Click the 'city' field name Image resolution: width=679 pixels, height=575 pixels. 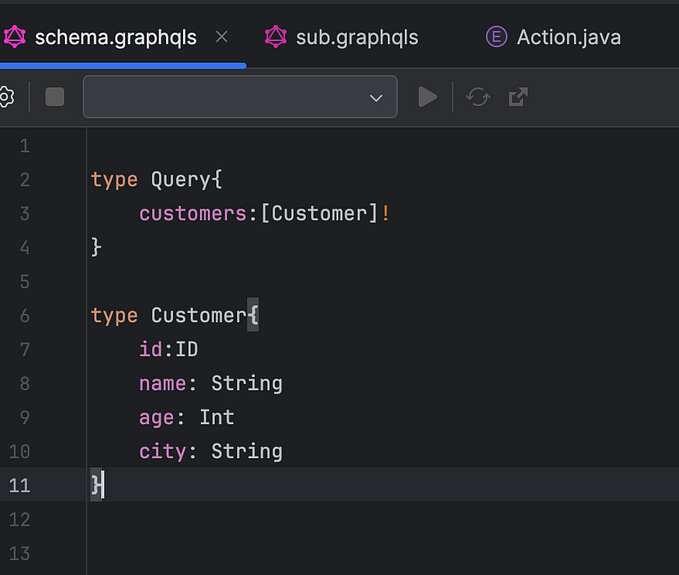tap(163, 452)
